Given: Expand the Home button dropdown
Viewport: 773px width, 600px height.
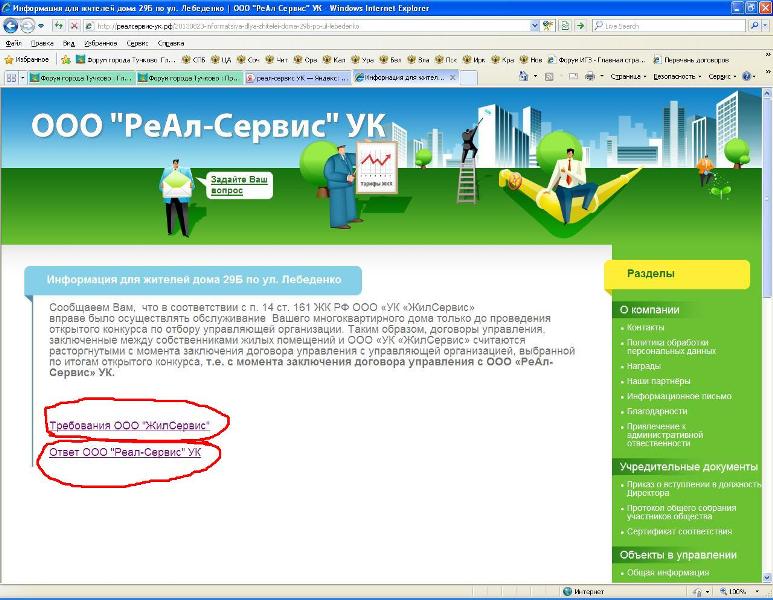Looking at the screenshot, I should tap(535, 76).
